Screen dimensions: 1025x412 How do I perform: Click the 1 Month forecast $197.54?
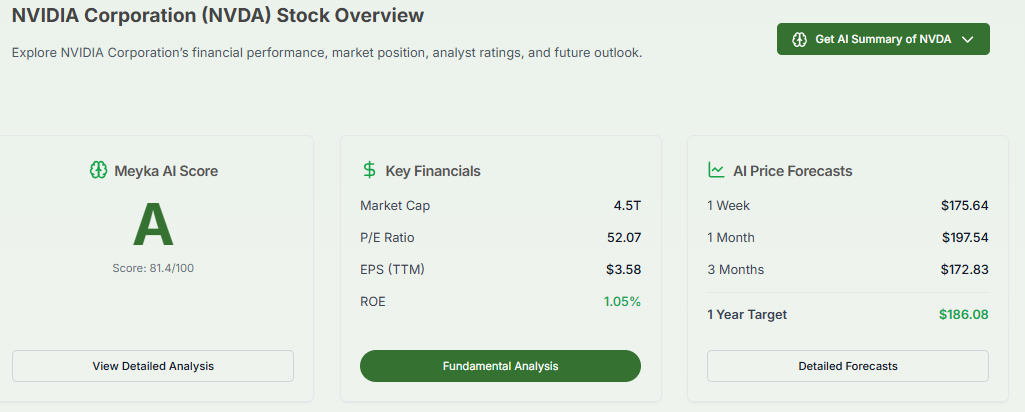964,238
